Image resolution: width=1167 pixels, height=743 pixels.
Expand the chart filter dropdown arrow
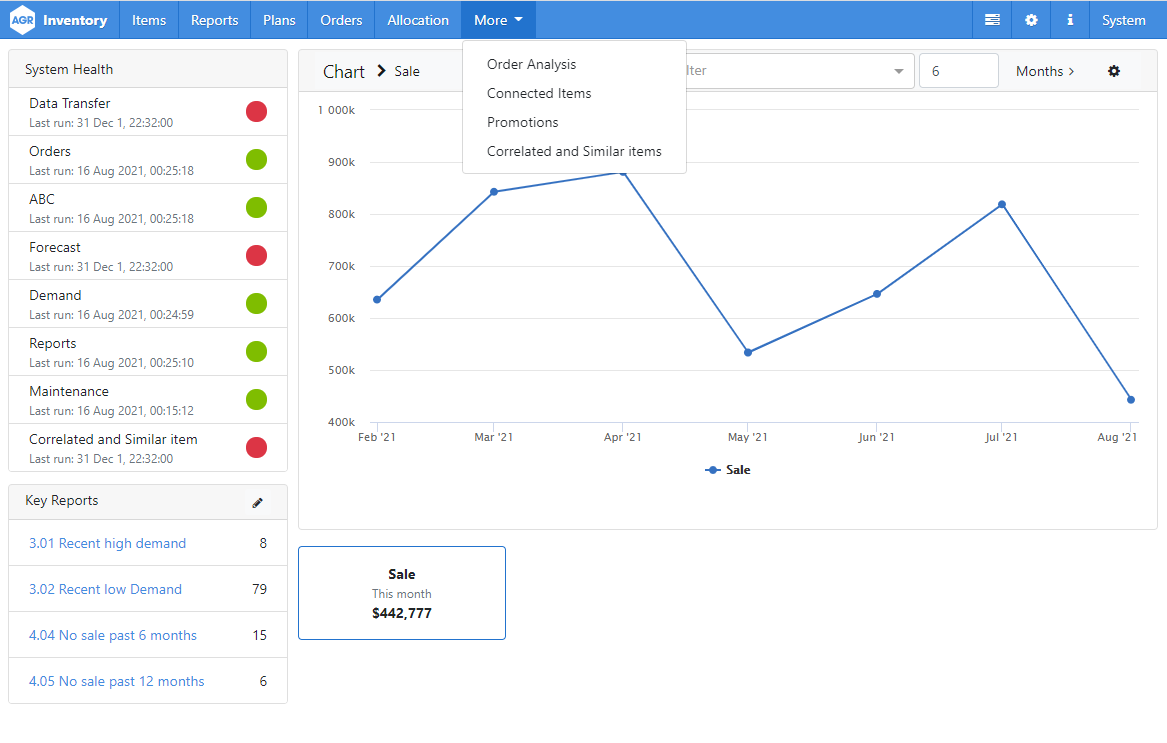[898, 71]
